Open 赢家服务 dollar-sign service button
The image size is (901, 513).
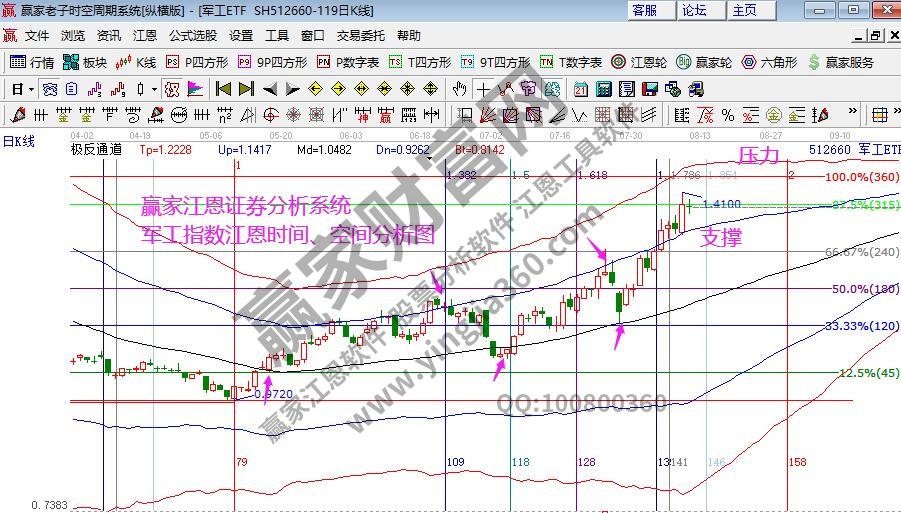tap(842, 62)
